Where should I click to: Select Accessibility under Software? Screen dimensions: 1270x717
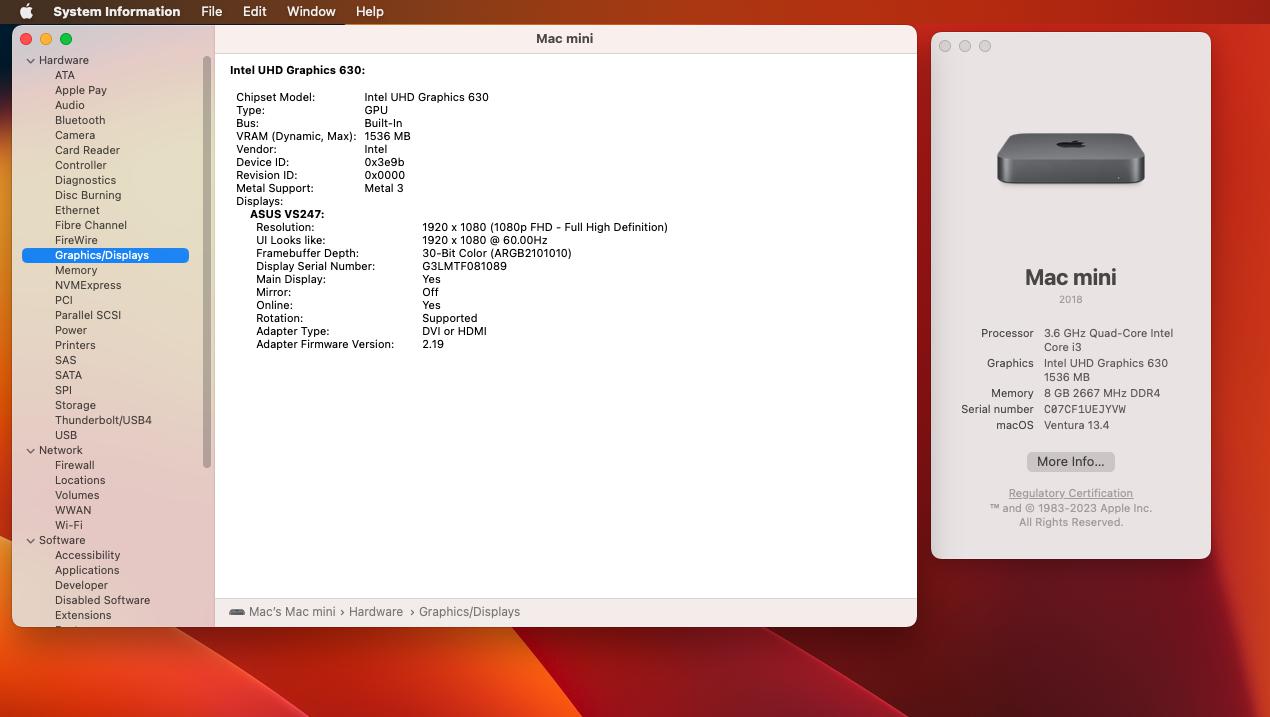point(87,555)
